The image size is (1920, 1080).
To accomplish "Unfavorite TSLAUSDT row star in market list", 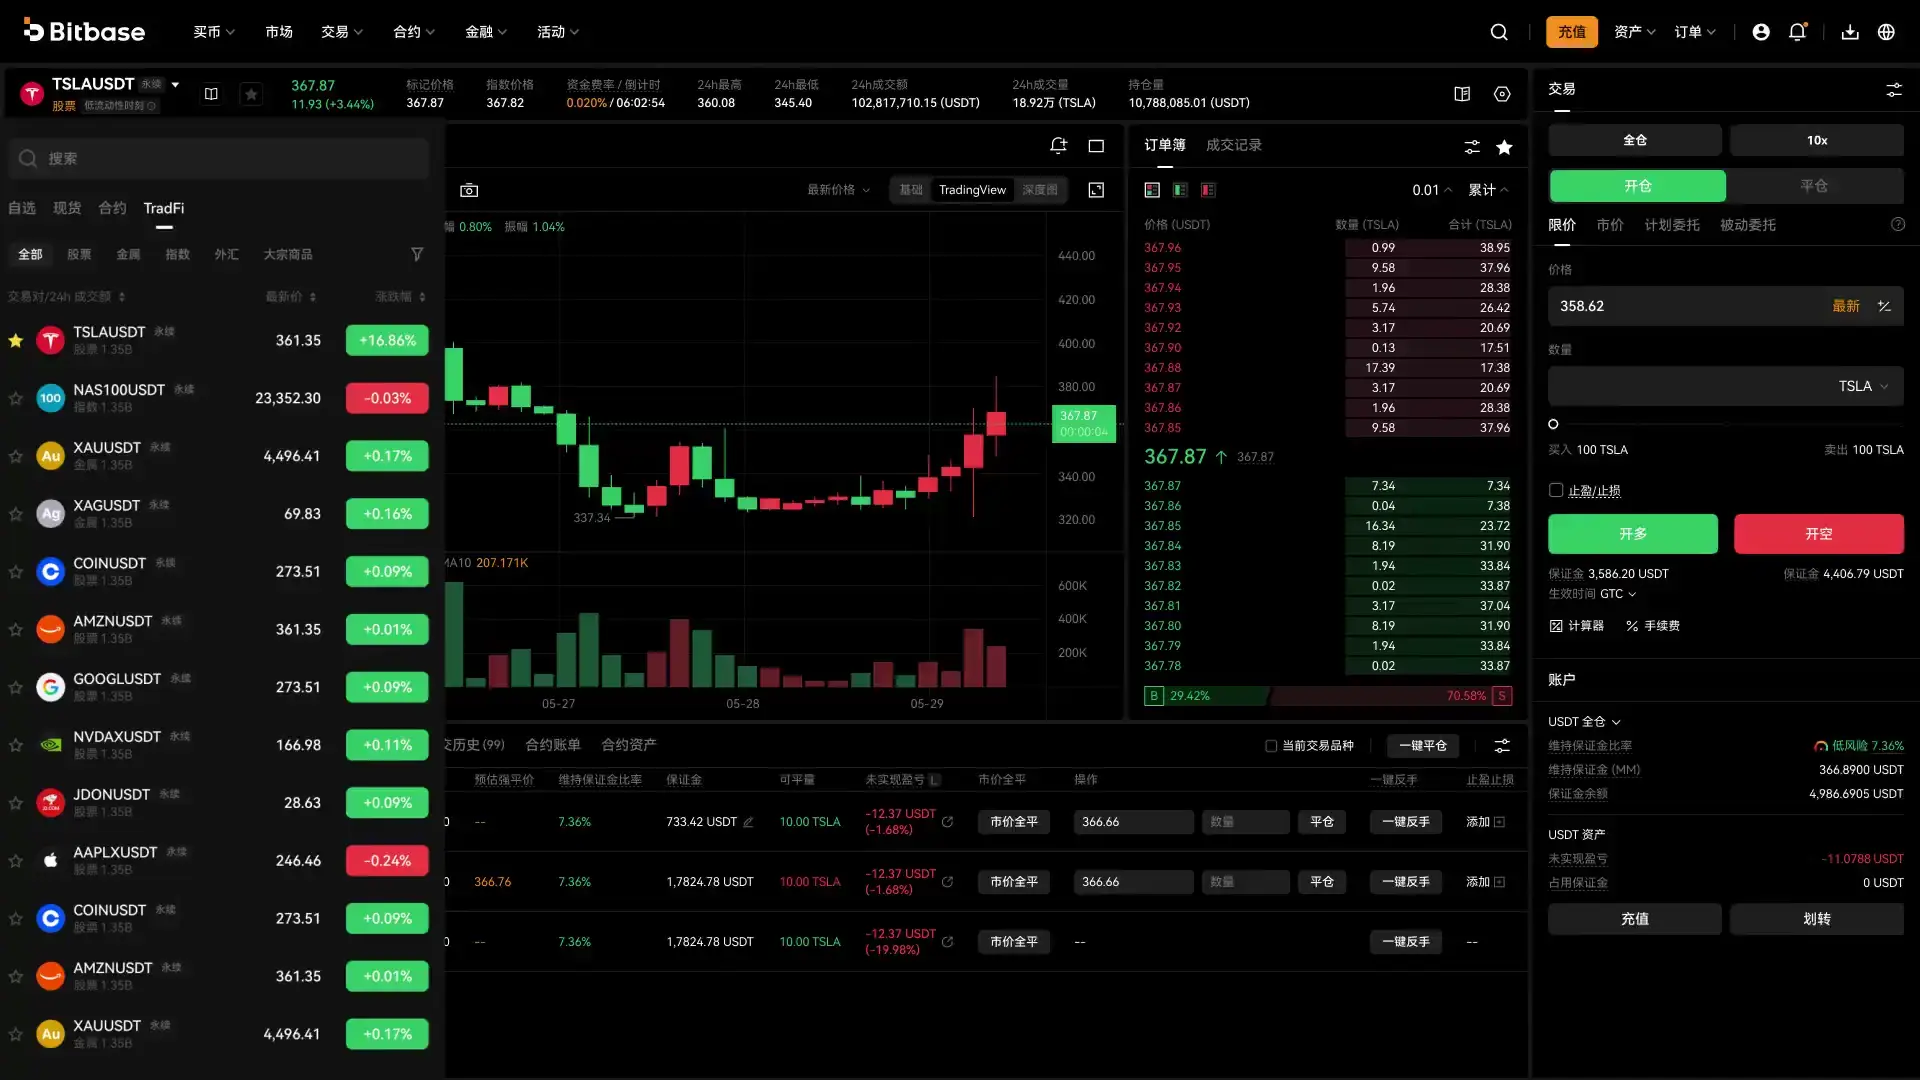I will (16, 341).
